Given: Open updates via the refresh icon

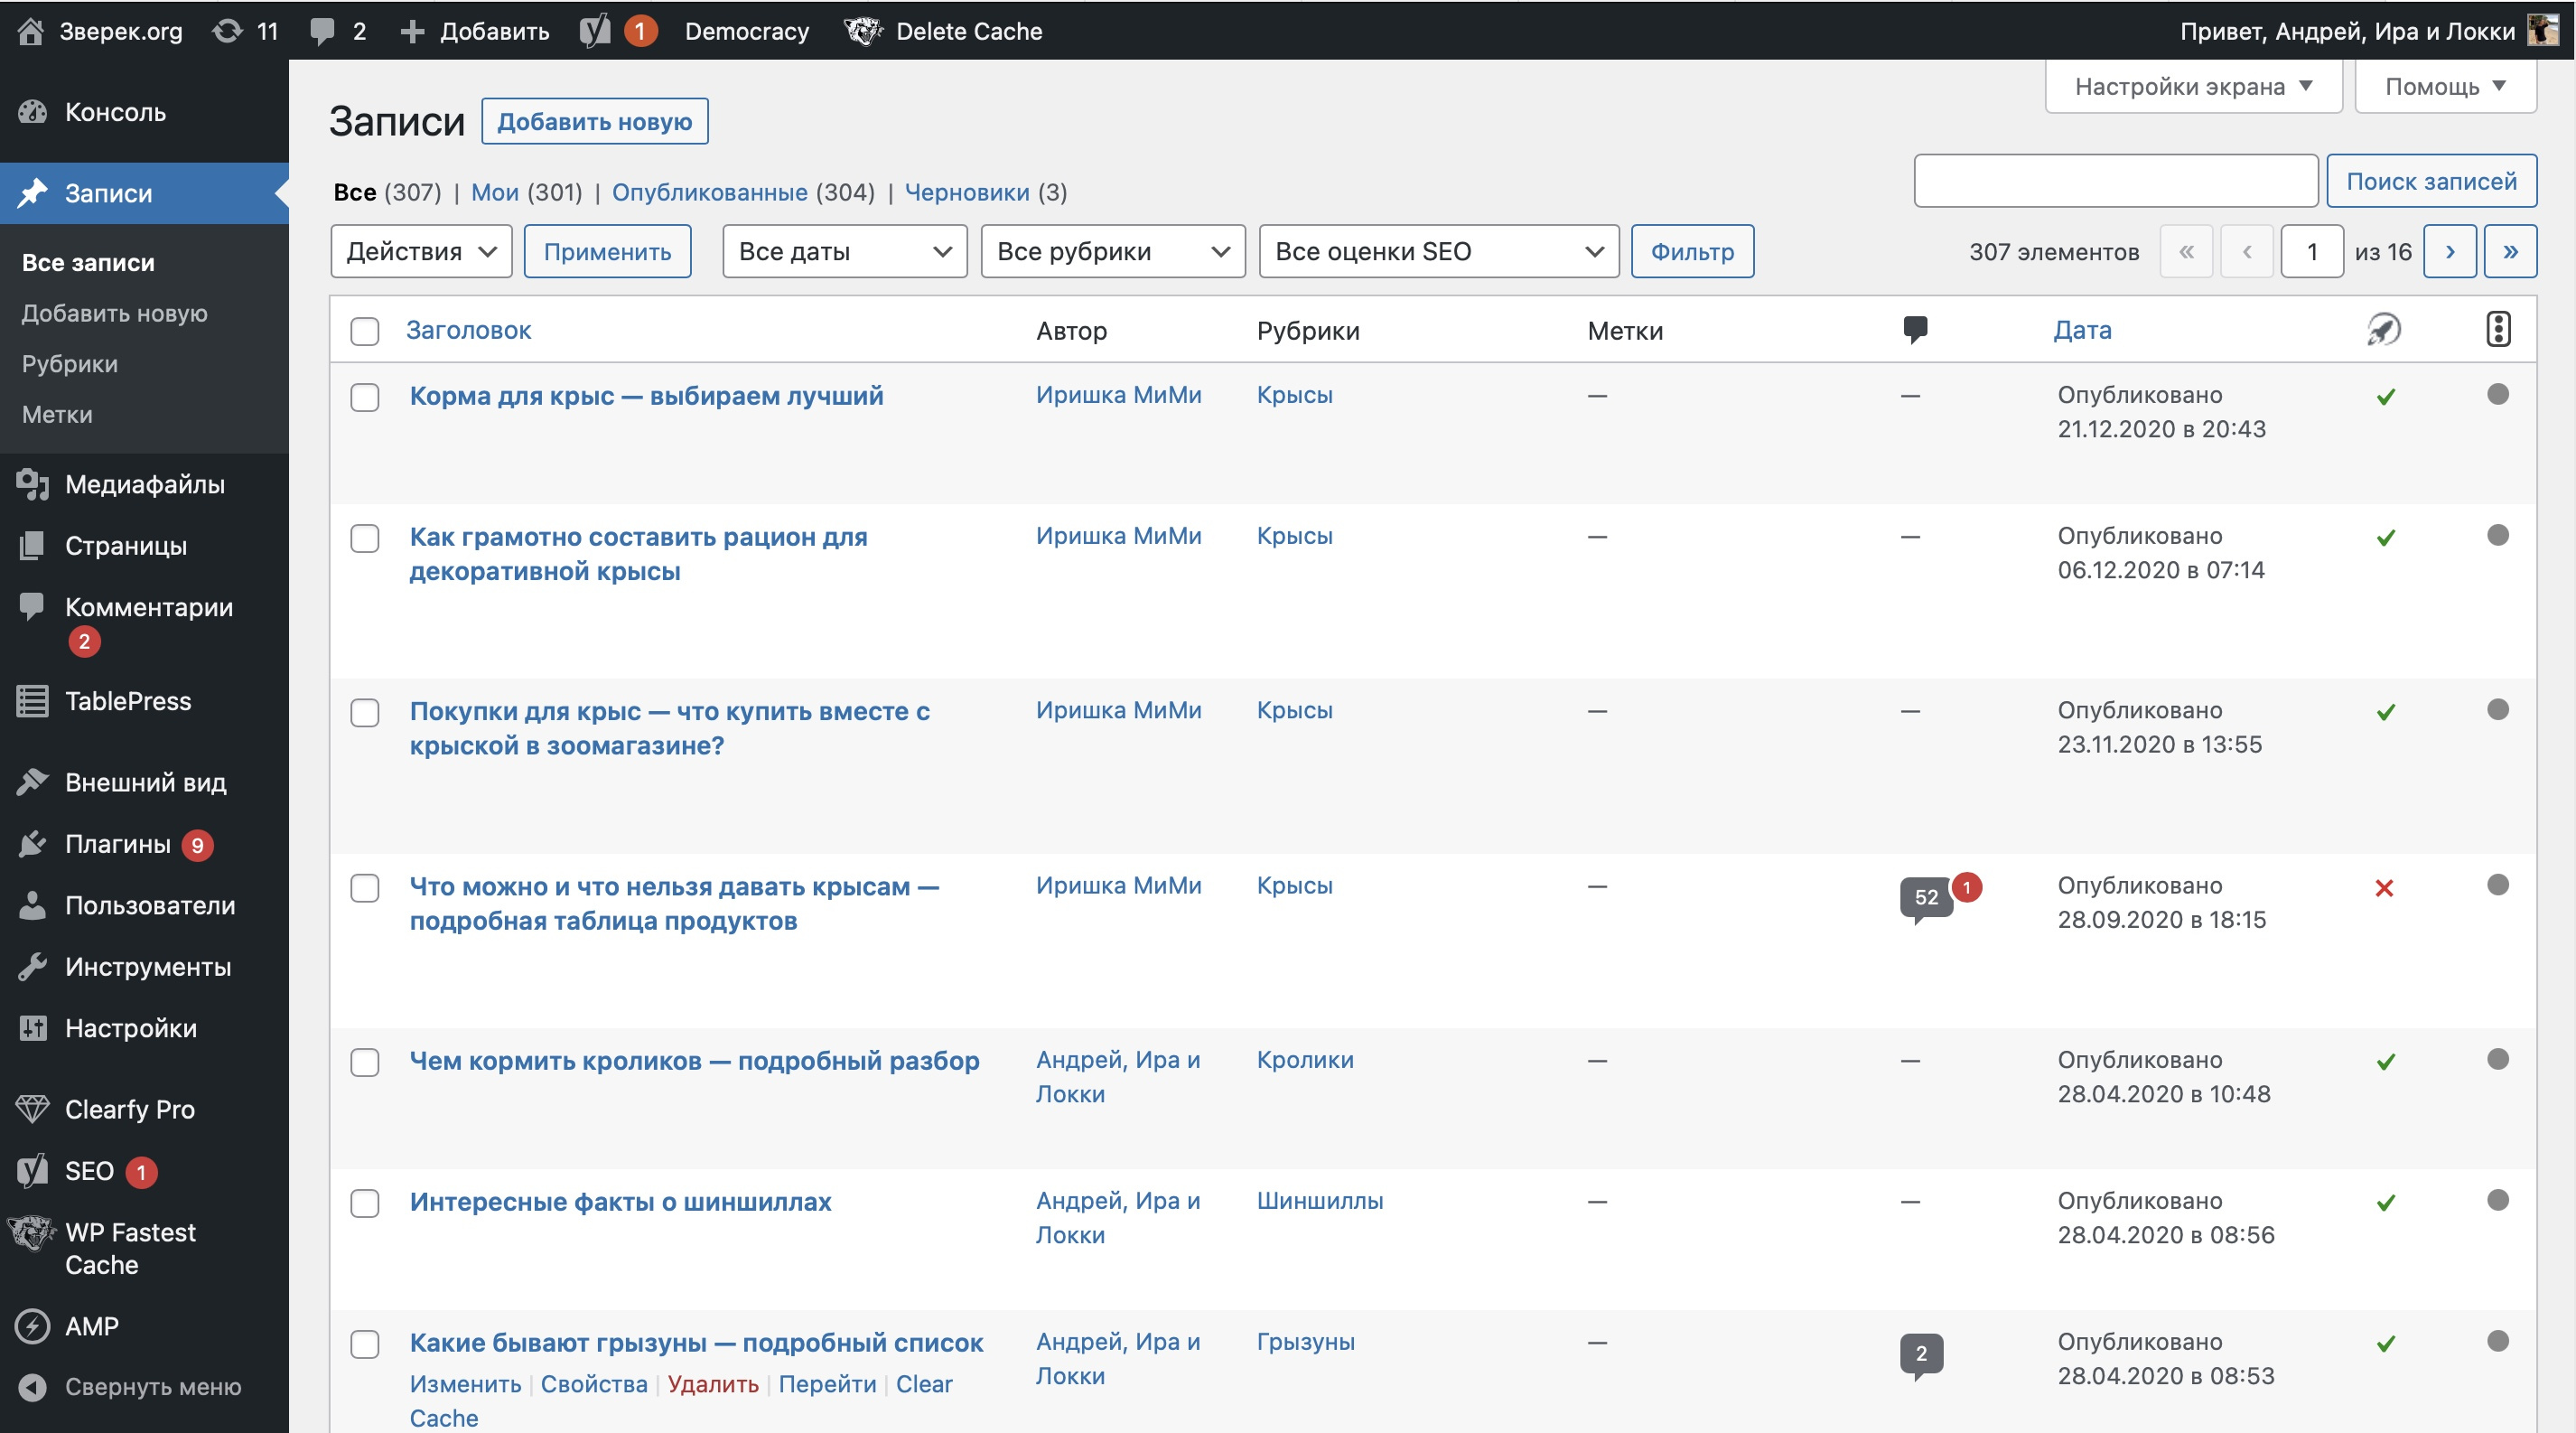Looking at the screenshot, I should pos(227,31).
